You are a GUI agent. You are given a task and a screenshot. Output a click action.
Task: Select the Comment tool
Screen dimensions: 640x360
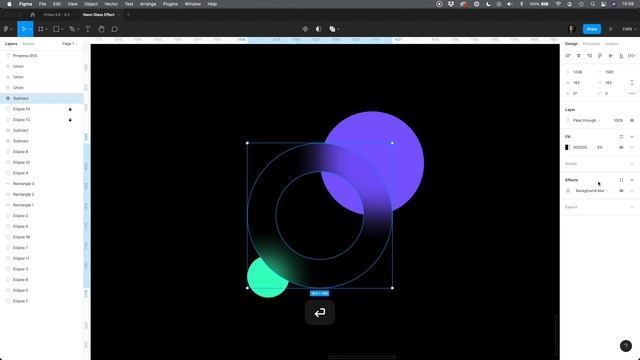(x=115, y=29)
